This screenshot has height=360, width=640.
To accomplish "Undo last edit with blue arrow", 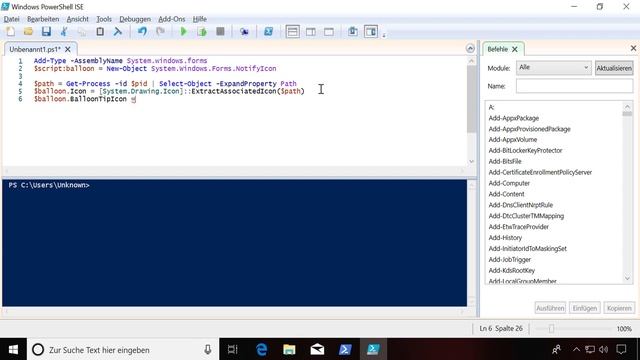I will [x=142, y=31].
